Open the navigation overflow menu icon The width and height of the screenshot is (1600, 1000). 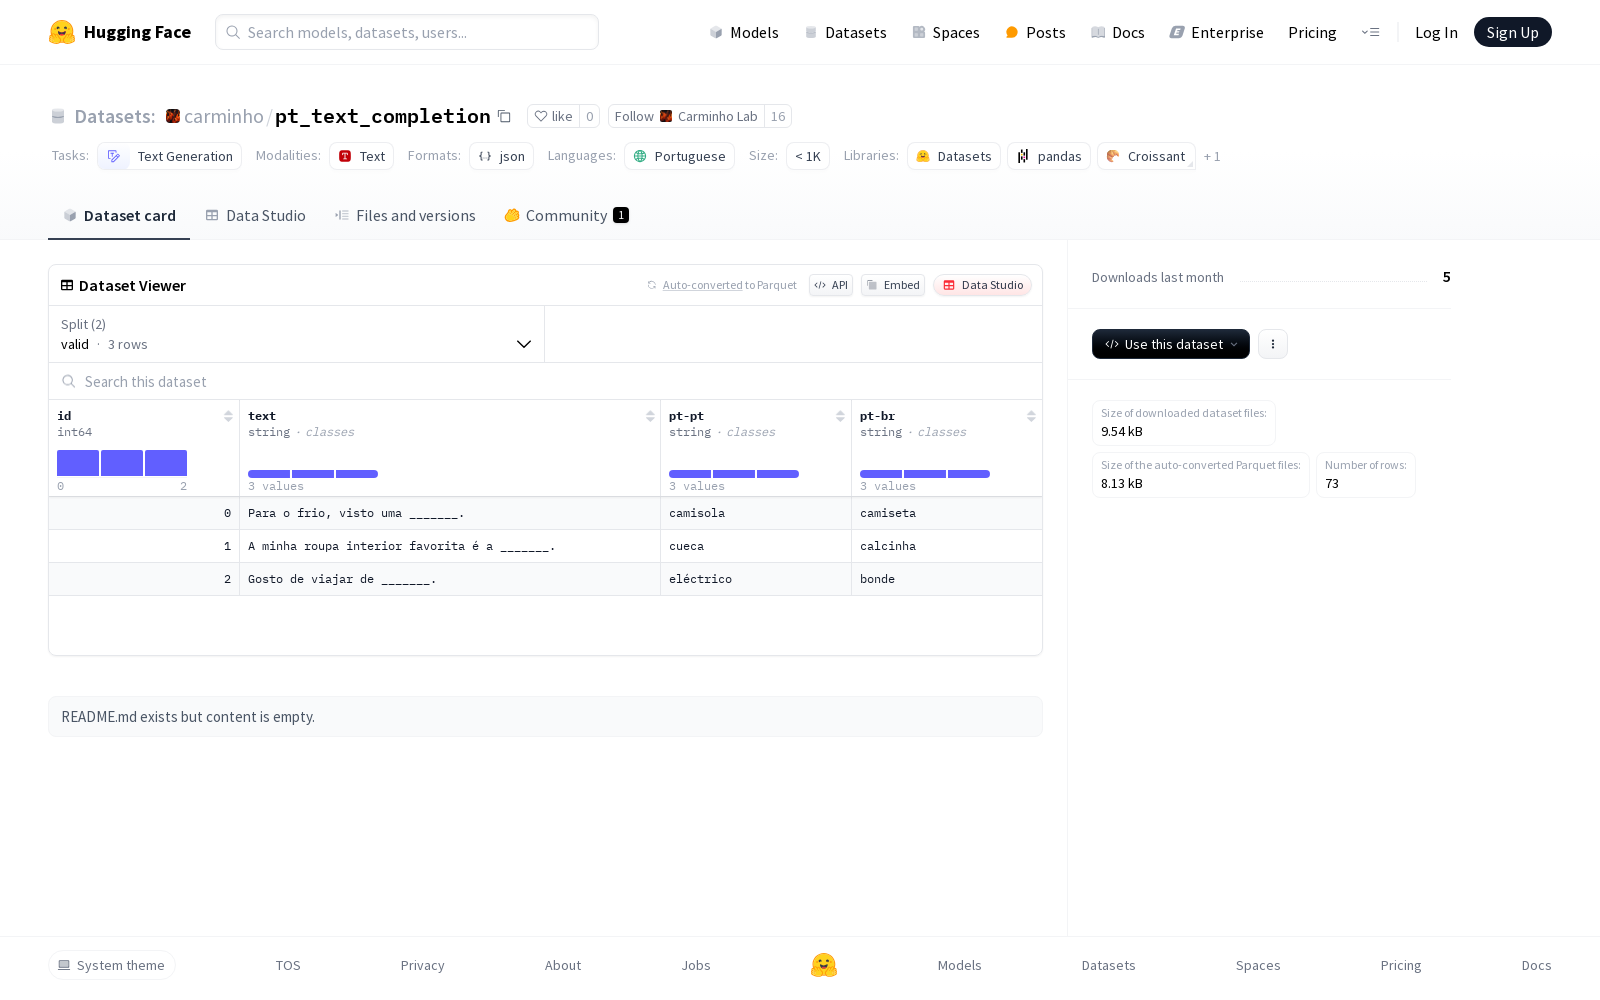tap(1370, 32)
